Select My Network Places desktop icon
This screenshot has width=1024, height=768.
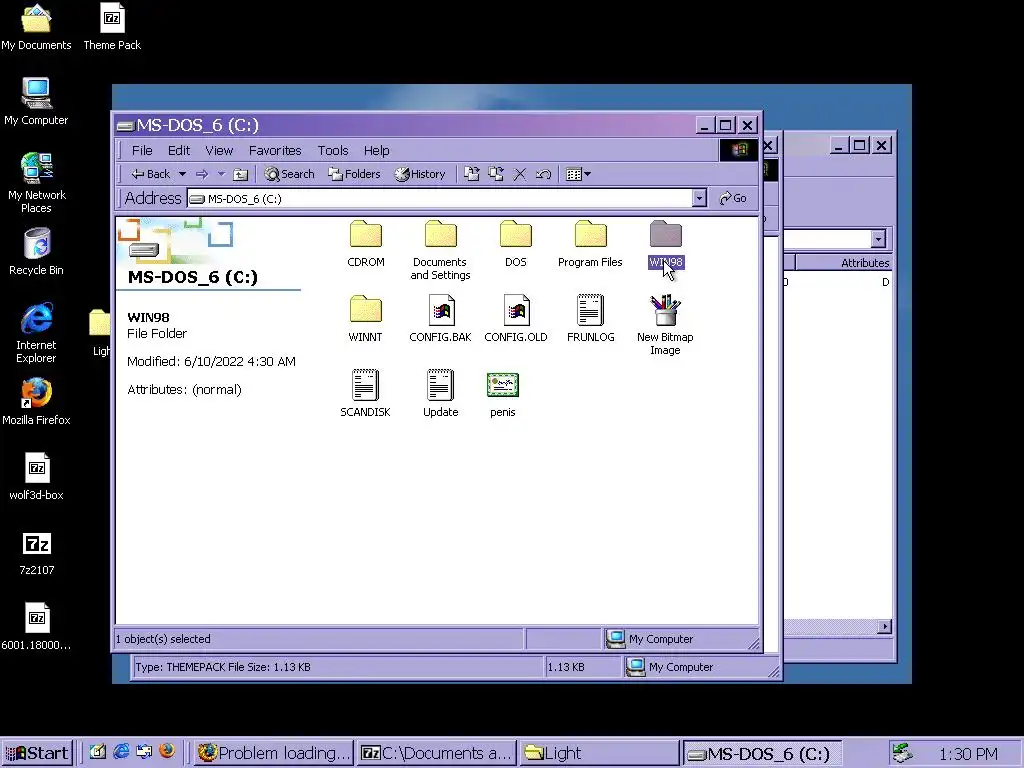37,184
